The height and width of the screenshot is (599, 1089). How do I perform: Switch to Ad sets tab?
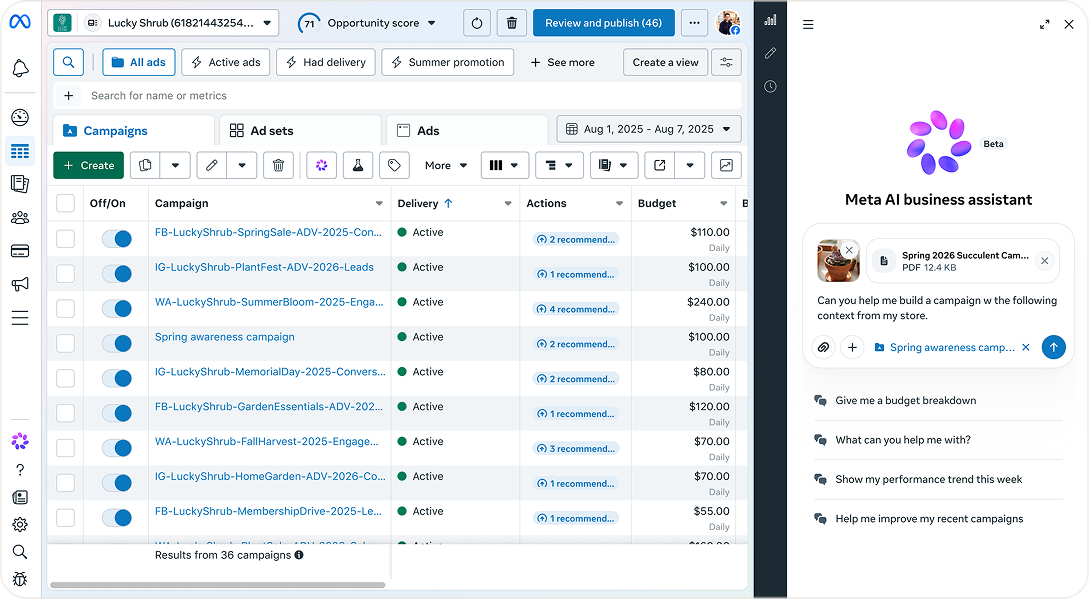tap(300, 131)
